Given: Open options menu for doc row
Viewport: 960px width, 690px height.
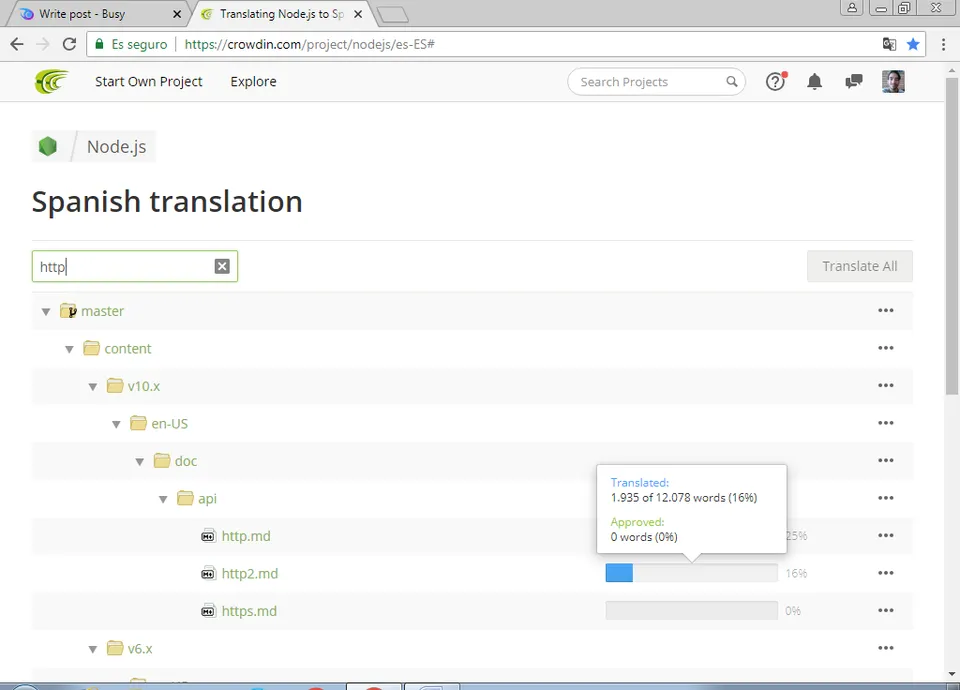Looking at the screenshot, I should tap(885, 460).
